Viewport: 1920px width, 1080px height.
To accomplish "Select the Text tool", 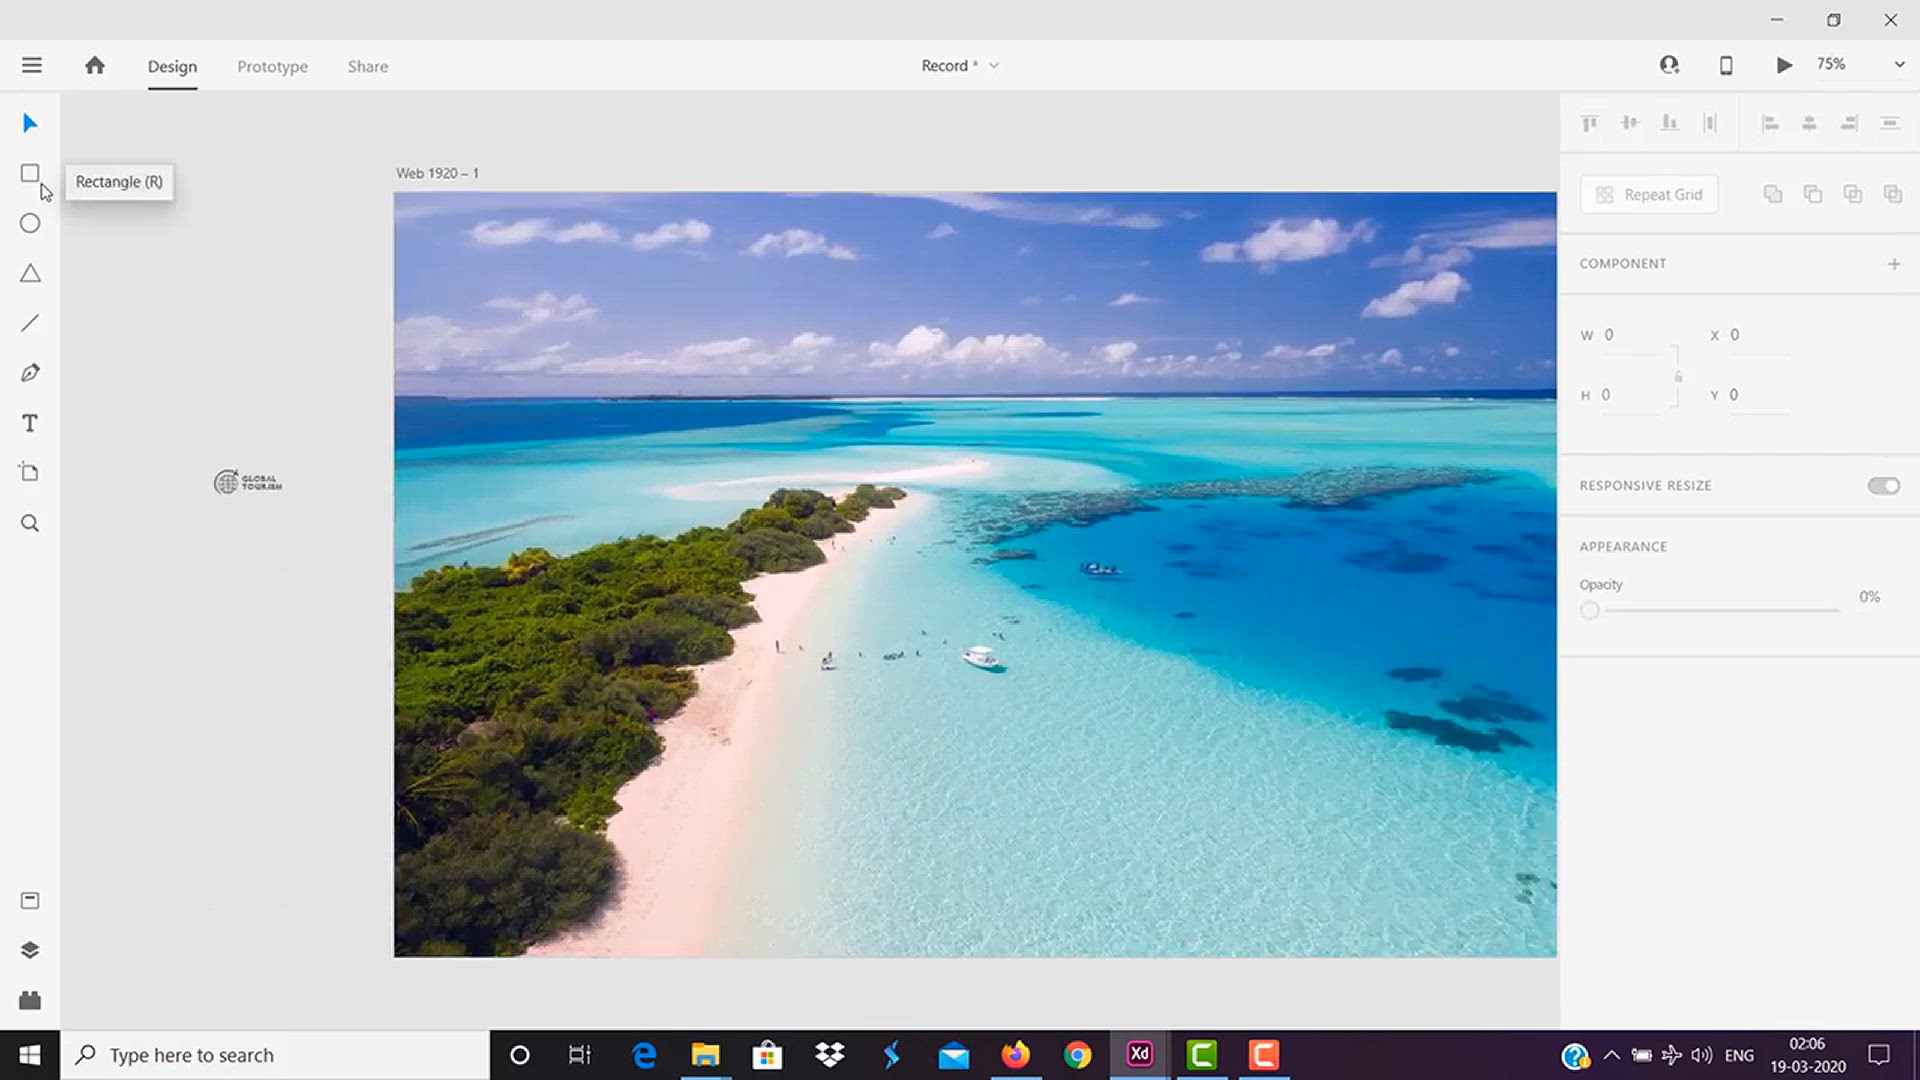I will click(30, 423).
